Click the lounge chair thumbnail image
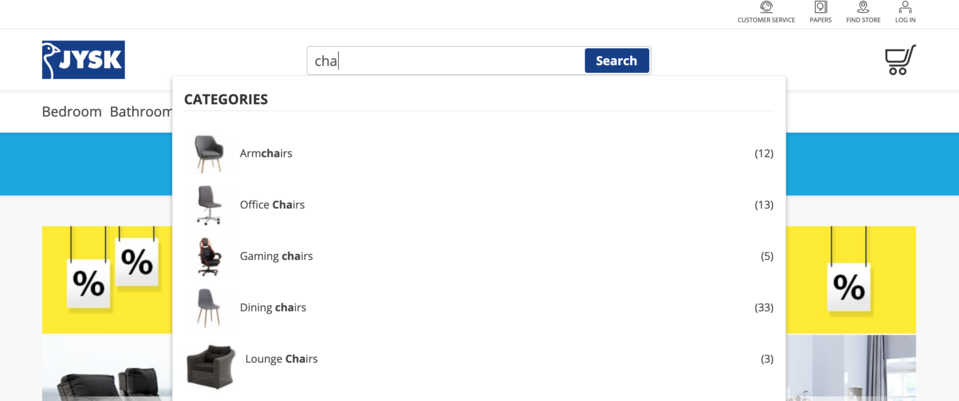Viewport: 959px width, 401px height. click(x=211, y=365)
